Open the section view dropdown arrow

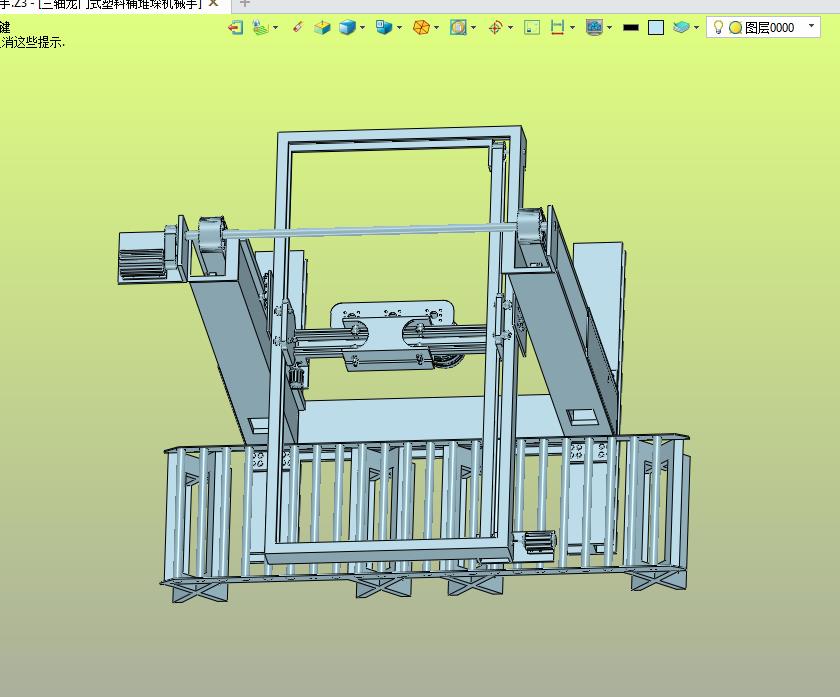[473, 27]
